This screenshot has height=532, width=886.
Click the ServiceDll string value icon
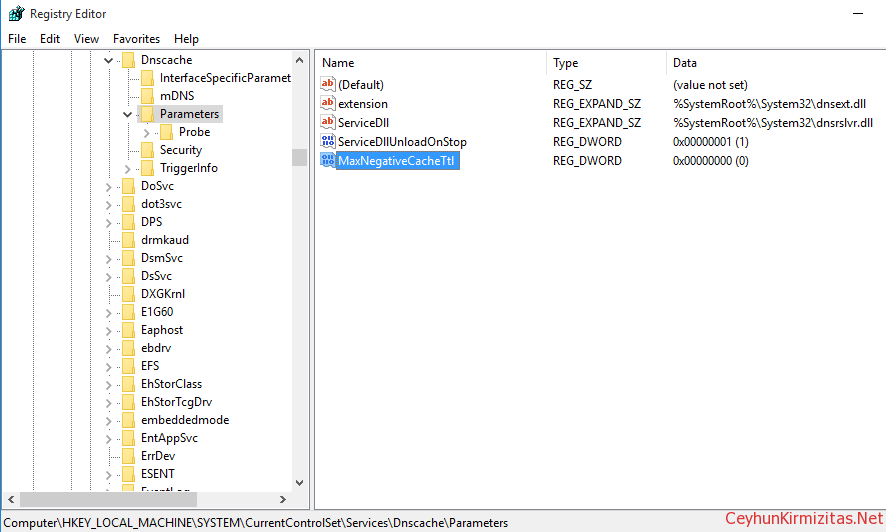click(328, 122)
